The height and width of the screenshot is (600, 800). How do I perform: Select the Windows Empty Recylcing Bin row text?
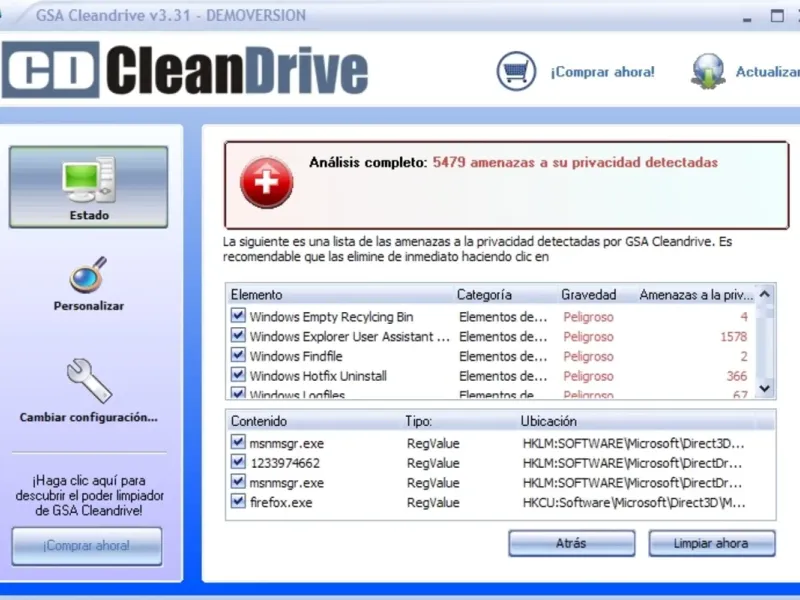pos(331,317)
